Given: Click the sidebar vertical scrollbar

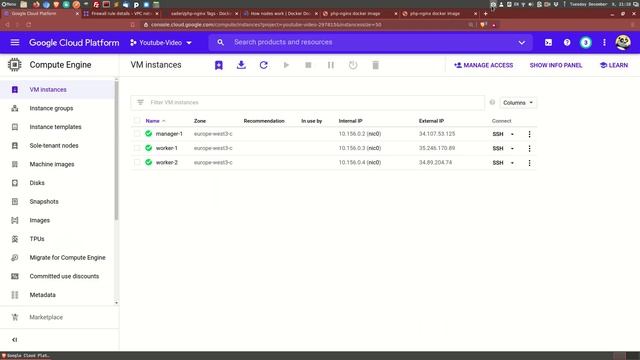Looking at the screenshot, I should [116, 151].
